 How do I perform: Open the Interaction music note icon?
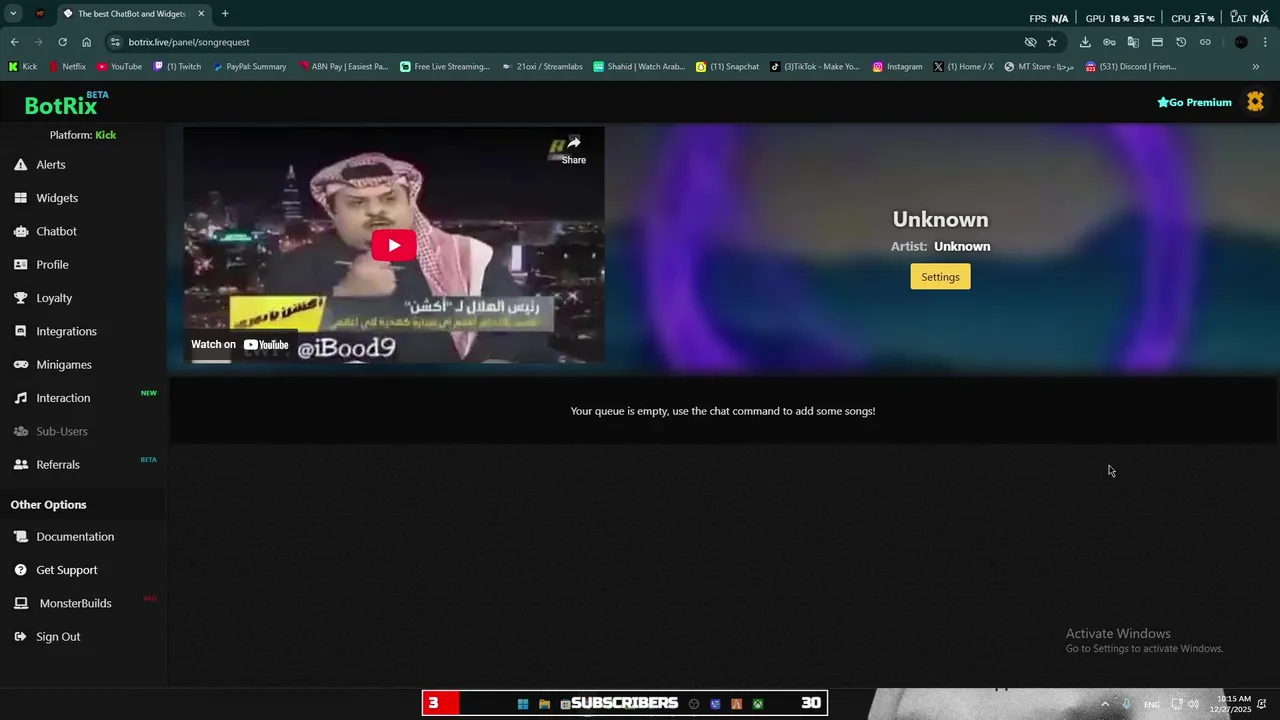coord(20,398)
